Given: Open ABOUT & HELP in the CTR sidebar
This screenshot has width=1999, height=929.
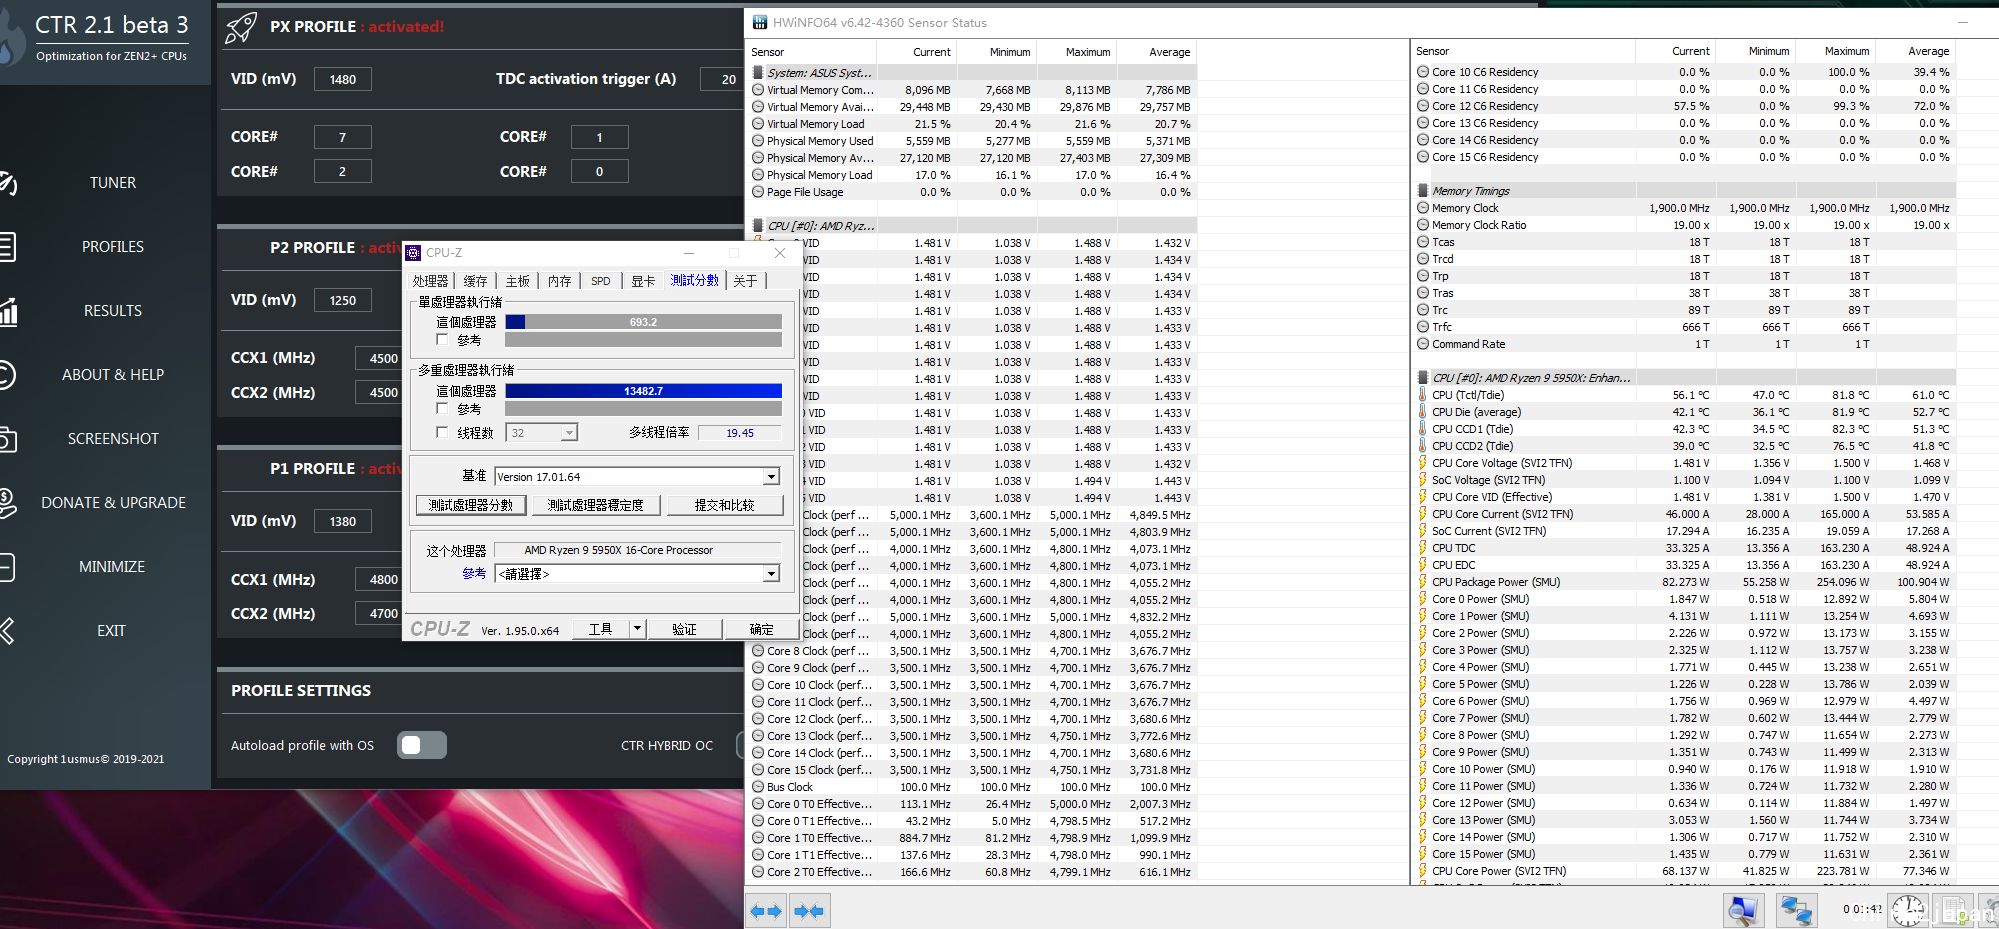Looking at the screenshot, I should pyautogui.click(x=112, y=375).
